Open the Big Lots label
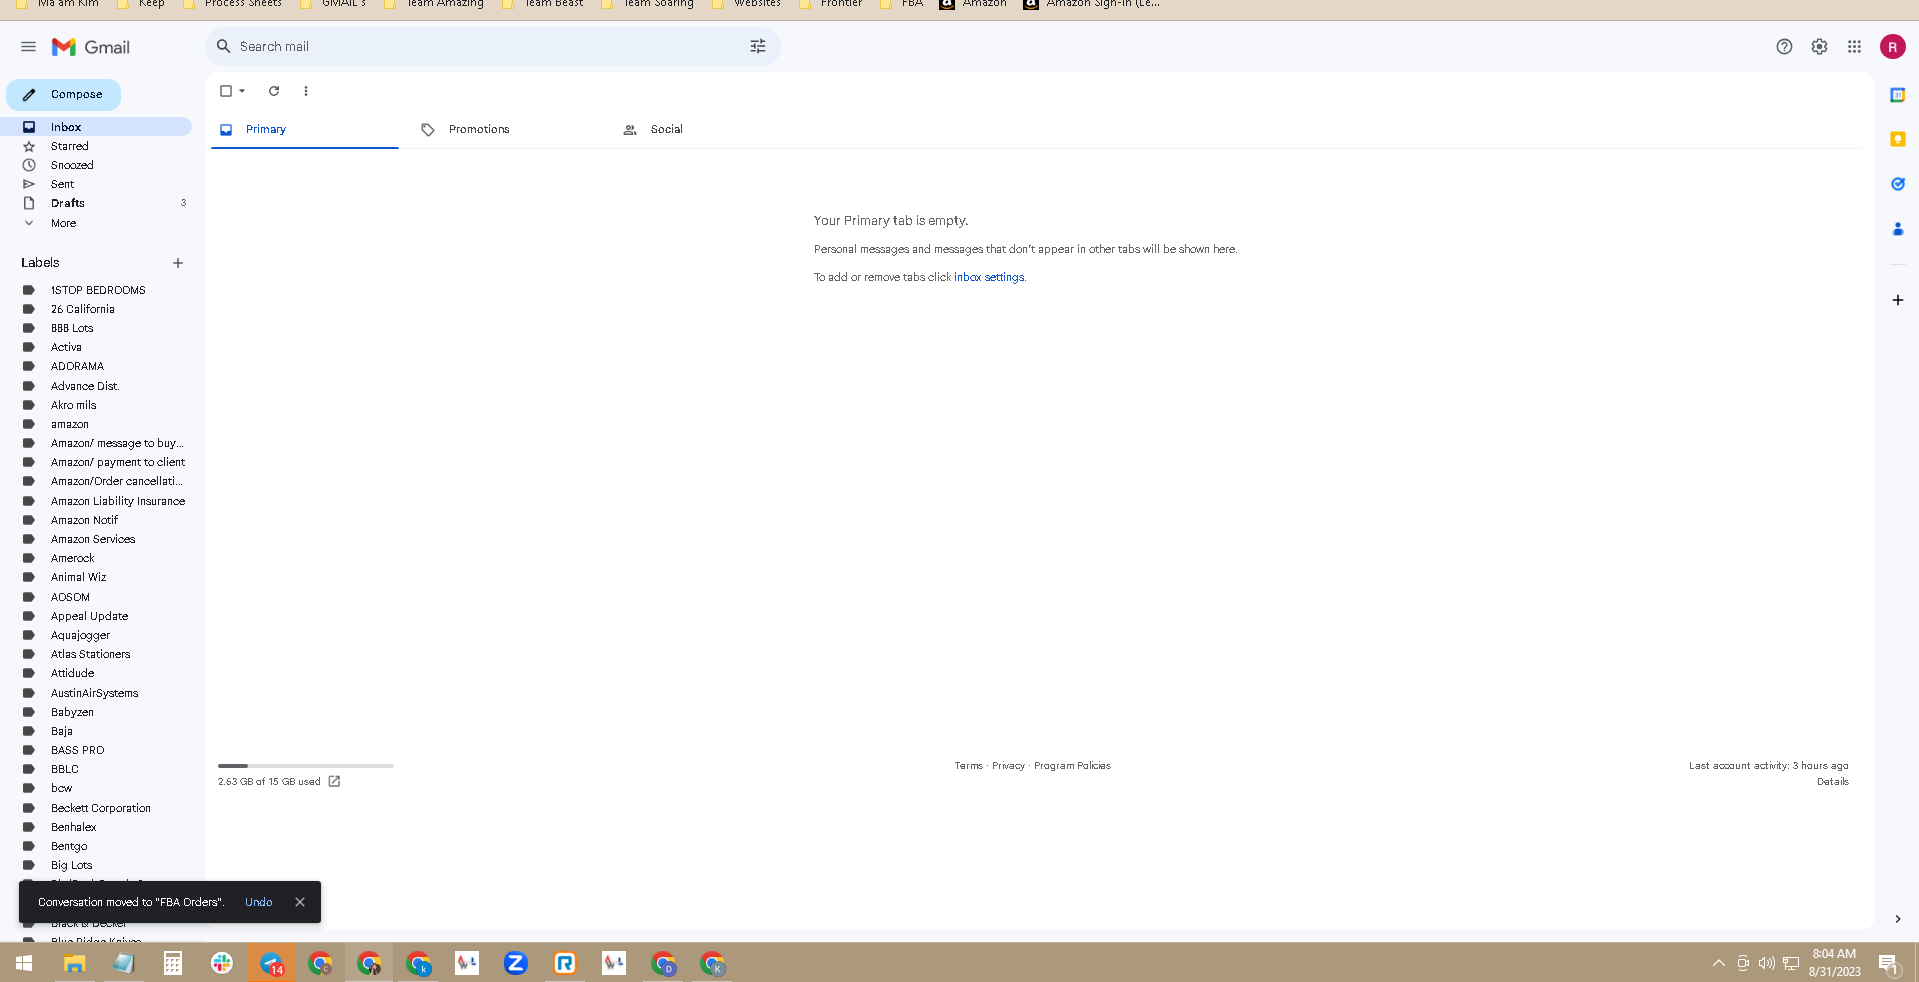The height and width of the screenshot is (982, 1919). tap(71, 865)
